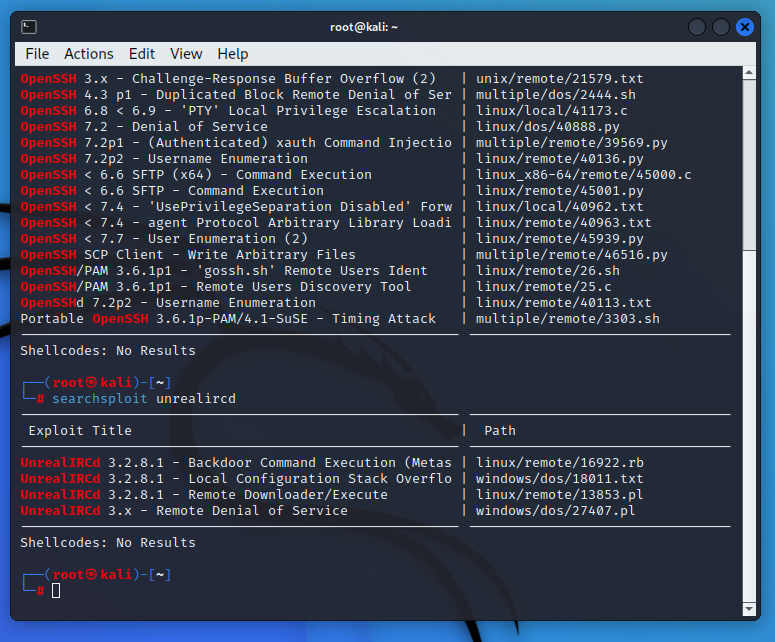
Task: Click the OpenSSH < 6.6 SFTP (x64) Command Execution entry
Action: [x=196, y=174]
